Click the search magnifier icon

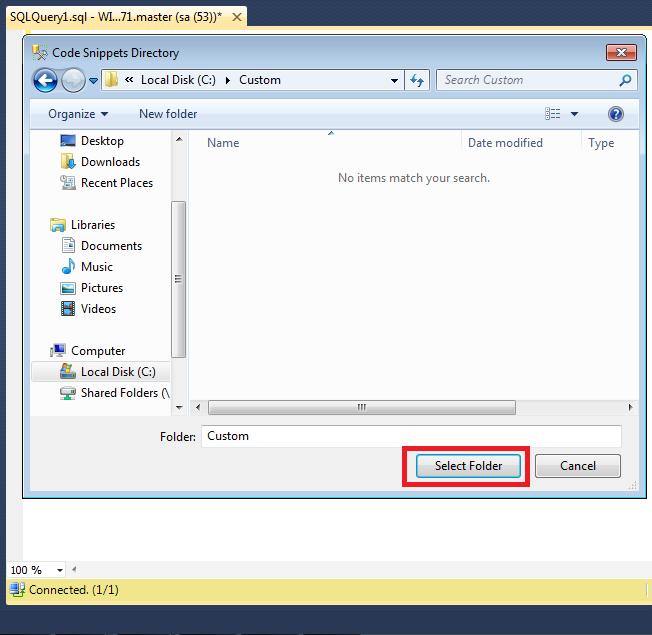[x=626, y=80]
